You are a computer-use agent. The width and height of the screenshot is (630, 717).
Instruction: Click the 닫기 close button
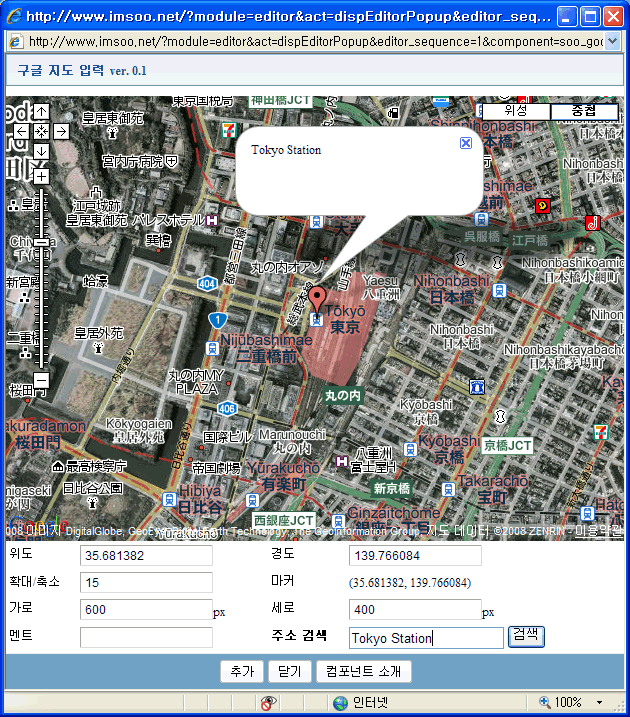point(290,671)
